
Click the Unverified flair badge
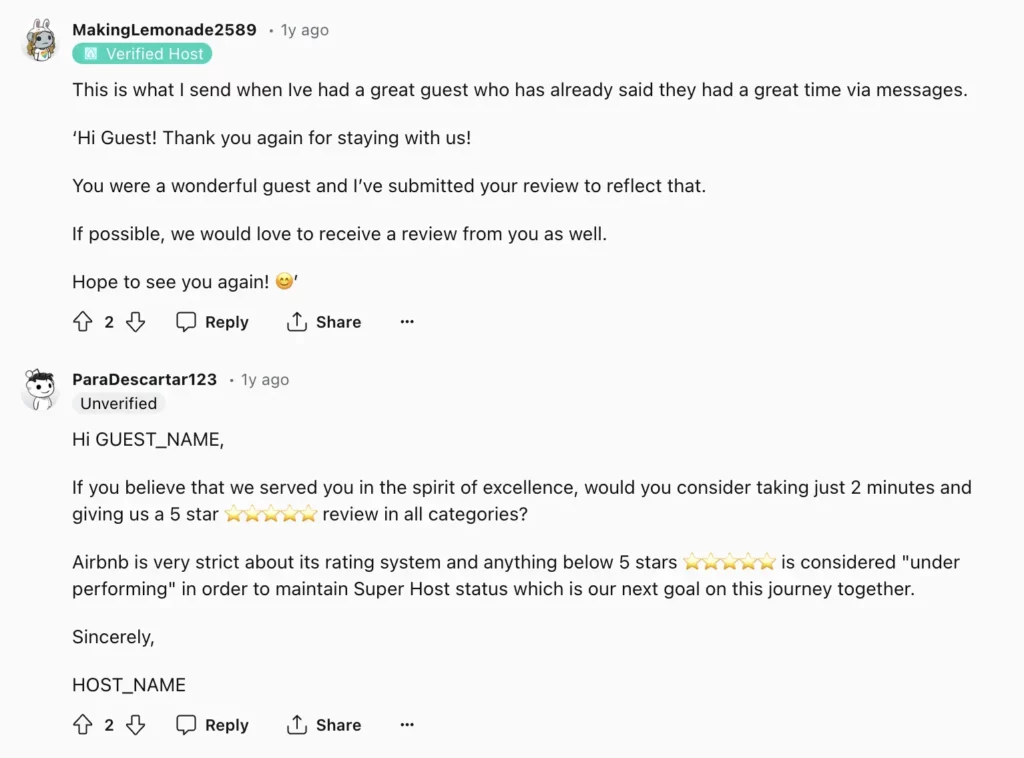[118, 404]
